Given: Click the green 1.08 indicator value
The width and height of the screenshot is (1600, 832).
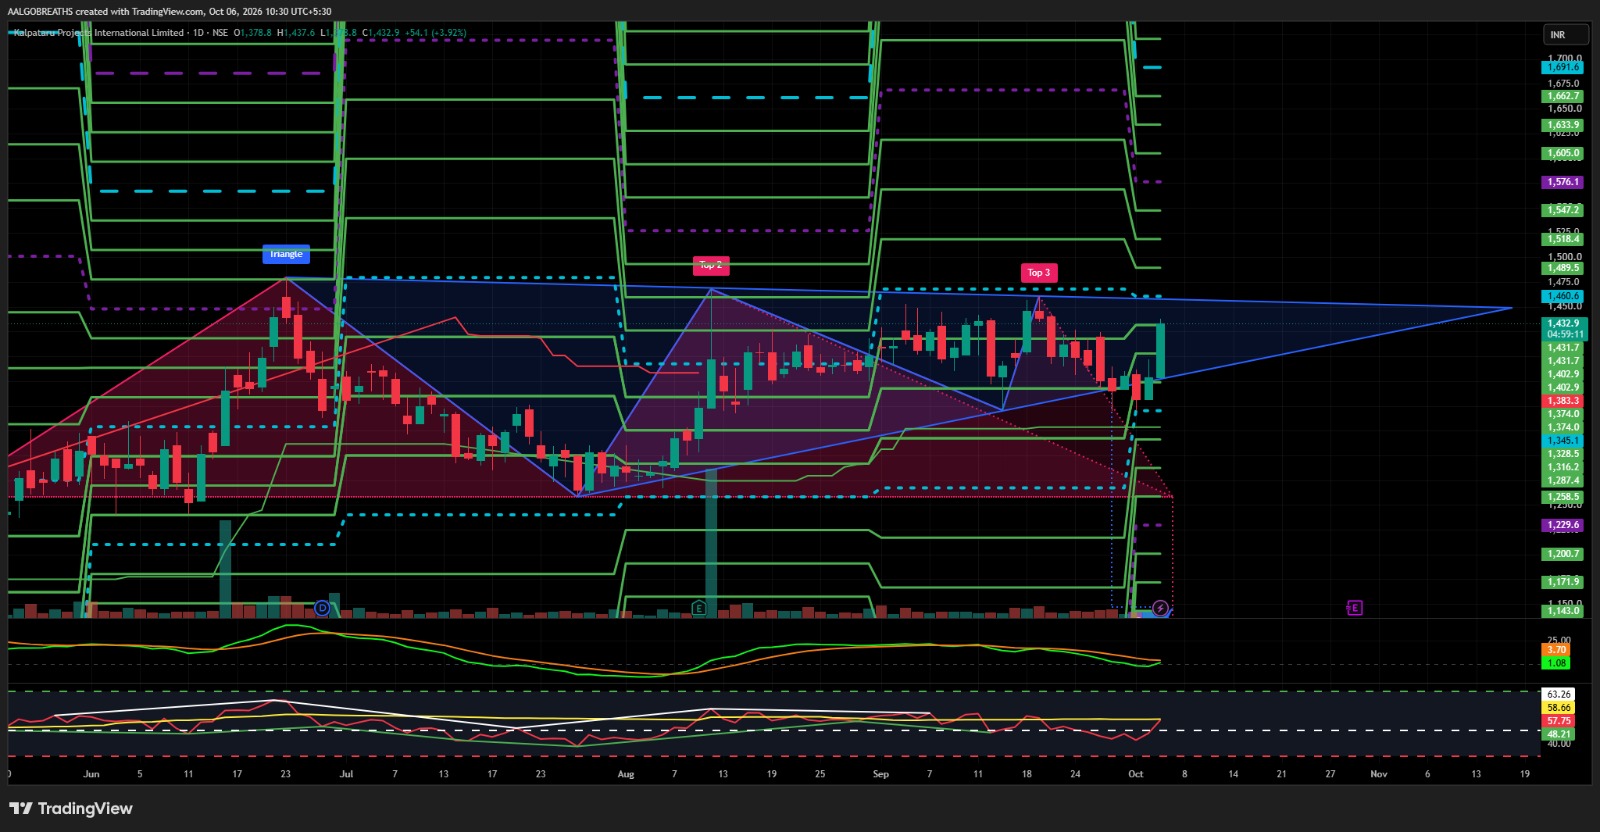Looking at the screenshot, I should (x=1557, y=663).
